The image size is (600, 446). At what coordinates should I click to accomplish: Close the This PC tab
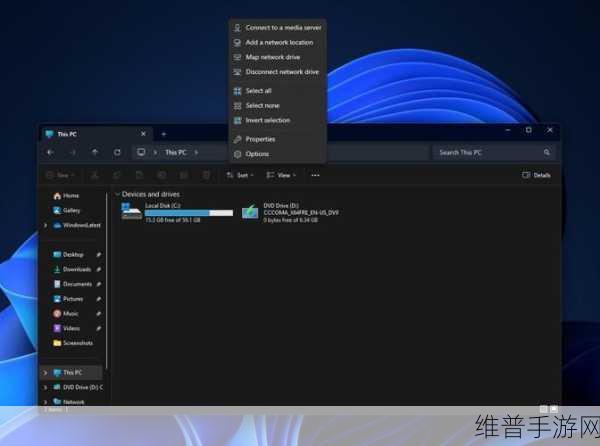tap(143, 134)
